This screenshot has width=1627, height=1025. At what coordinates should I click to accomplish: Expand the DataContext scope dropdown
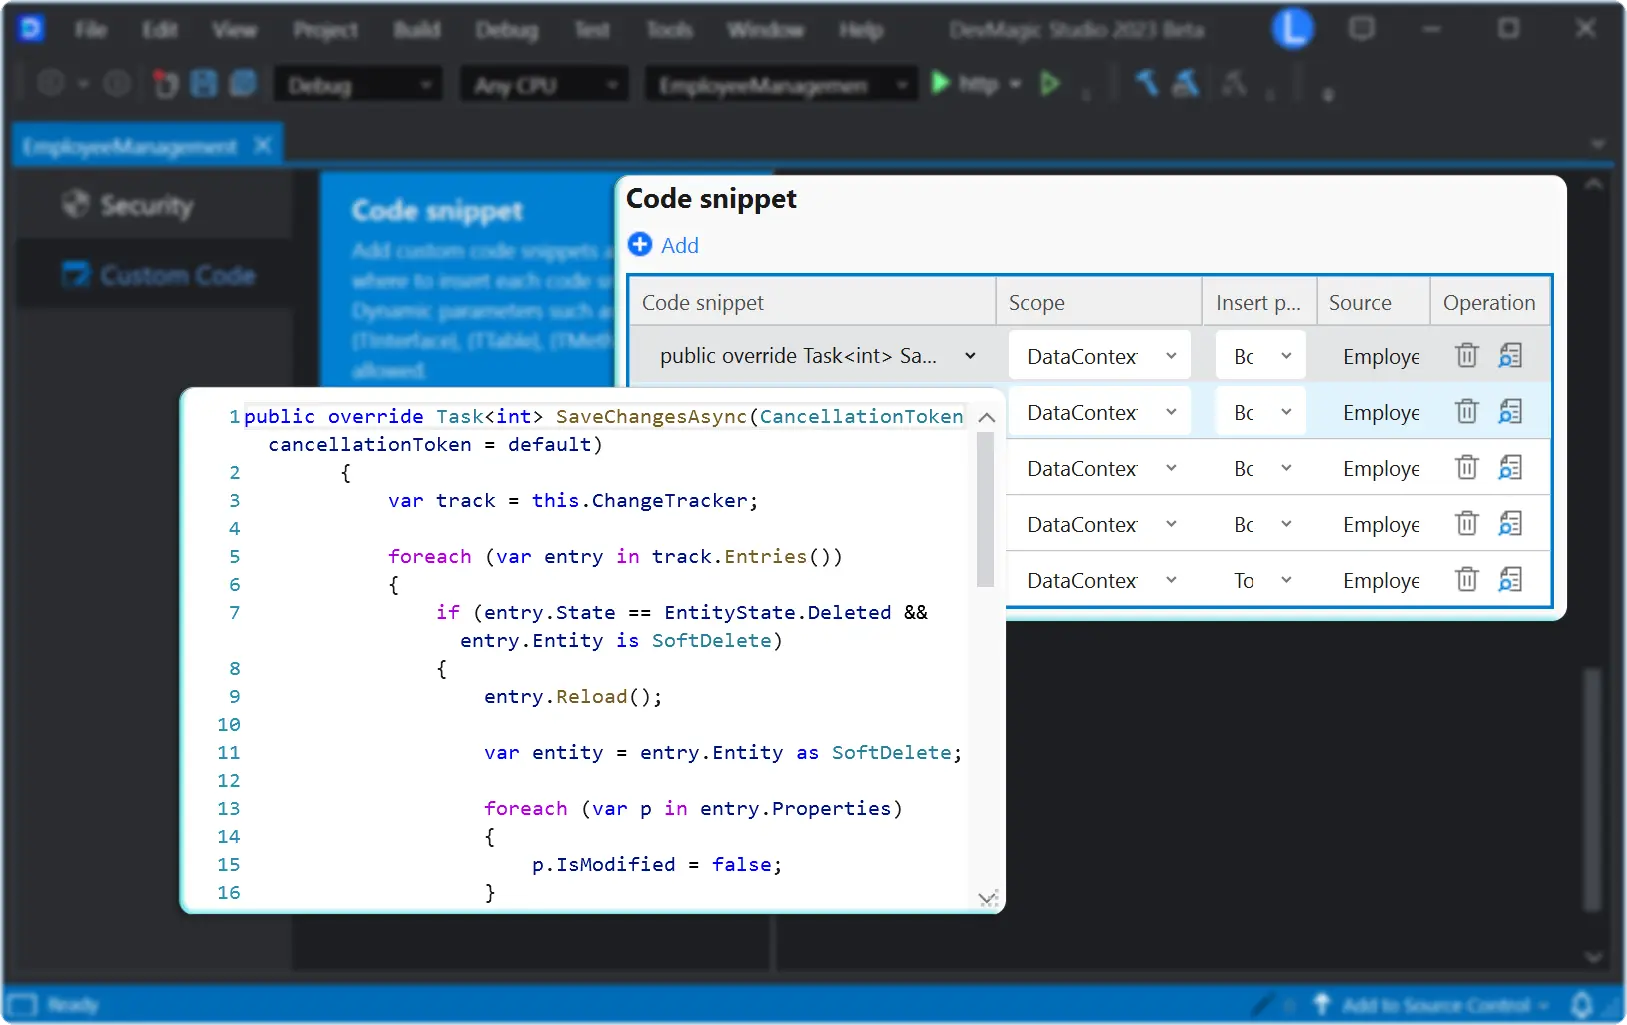pos(1172,355)
